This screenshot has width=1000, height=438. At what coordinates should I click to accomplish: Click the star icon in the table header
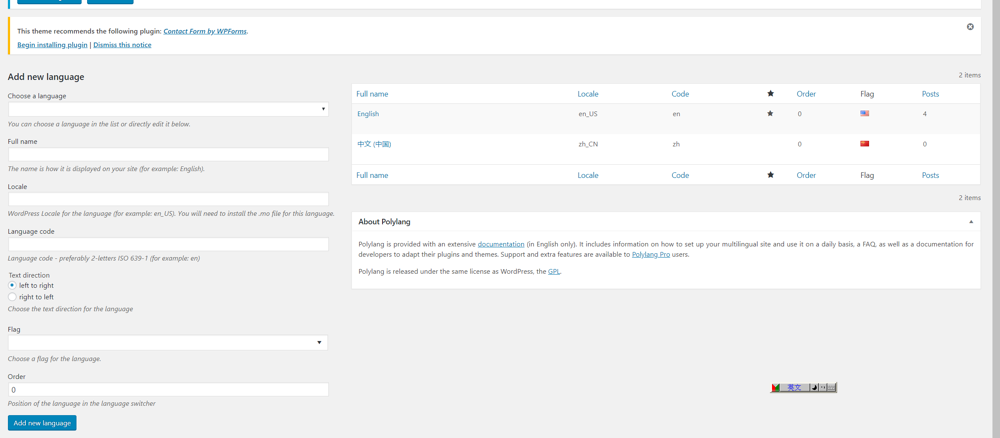point(770,94)
